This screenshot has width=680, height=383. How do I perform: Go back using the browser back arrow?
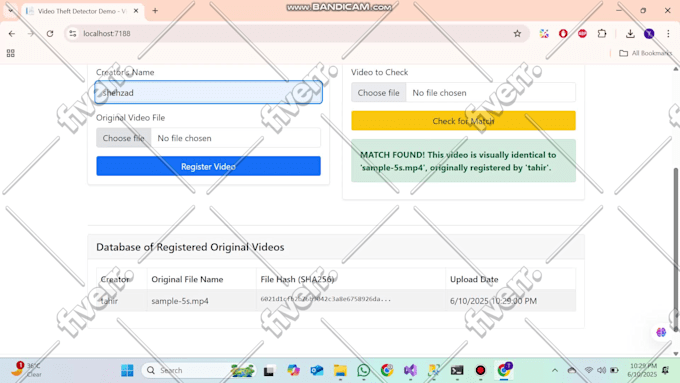coord(12,33)
